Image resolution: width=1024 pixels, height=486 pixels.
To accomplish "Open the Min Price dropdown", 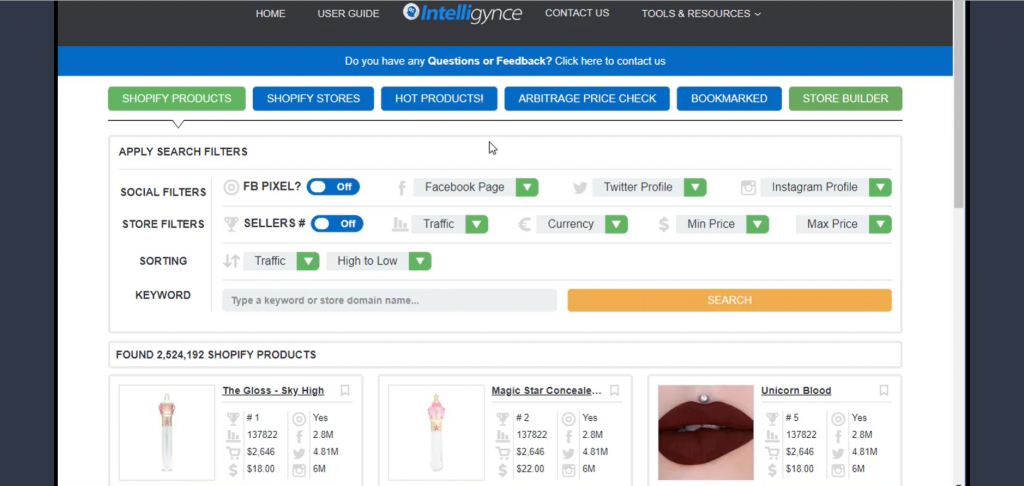I will (x=722, y=224).
